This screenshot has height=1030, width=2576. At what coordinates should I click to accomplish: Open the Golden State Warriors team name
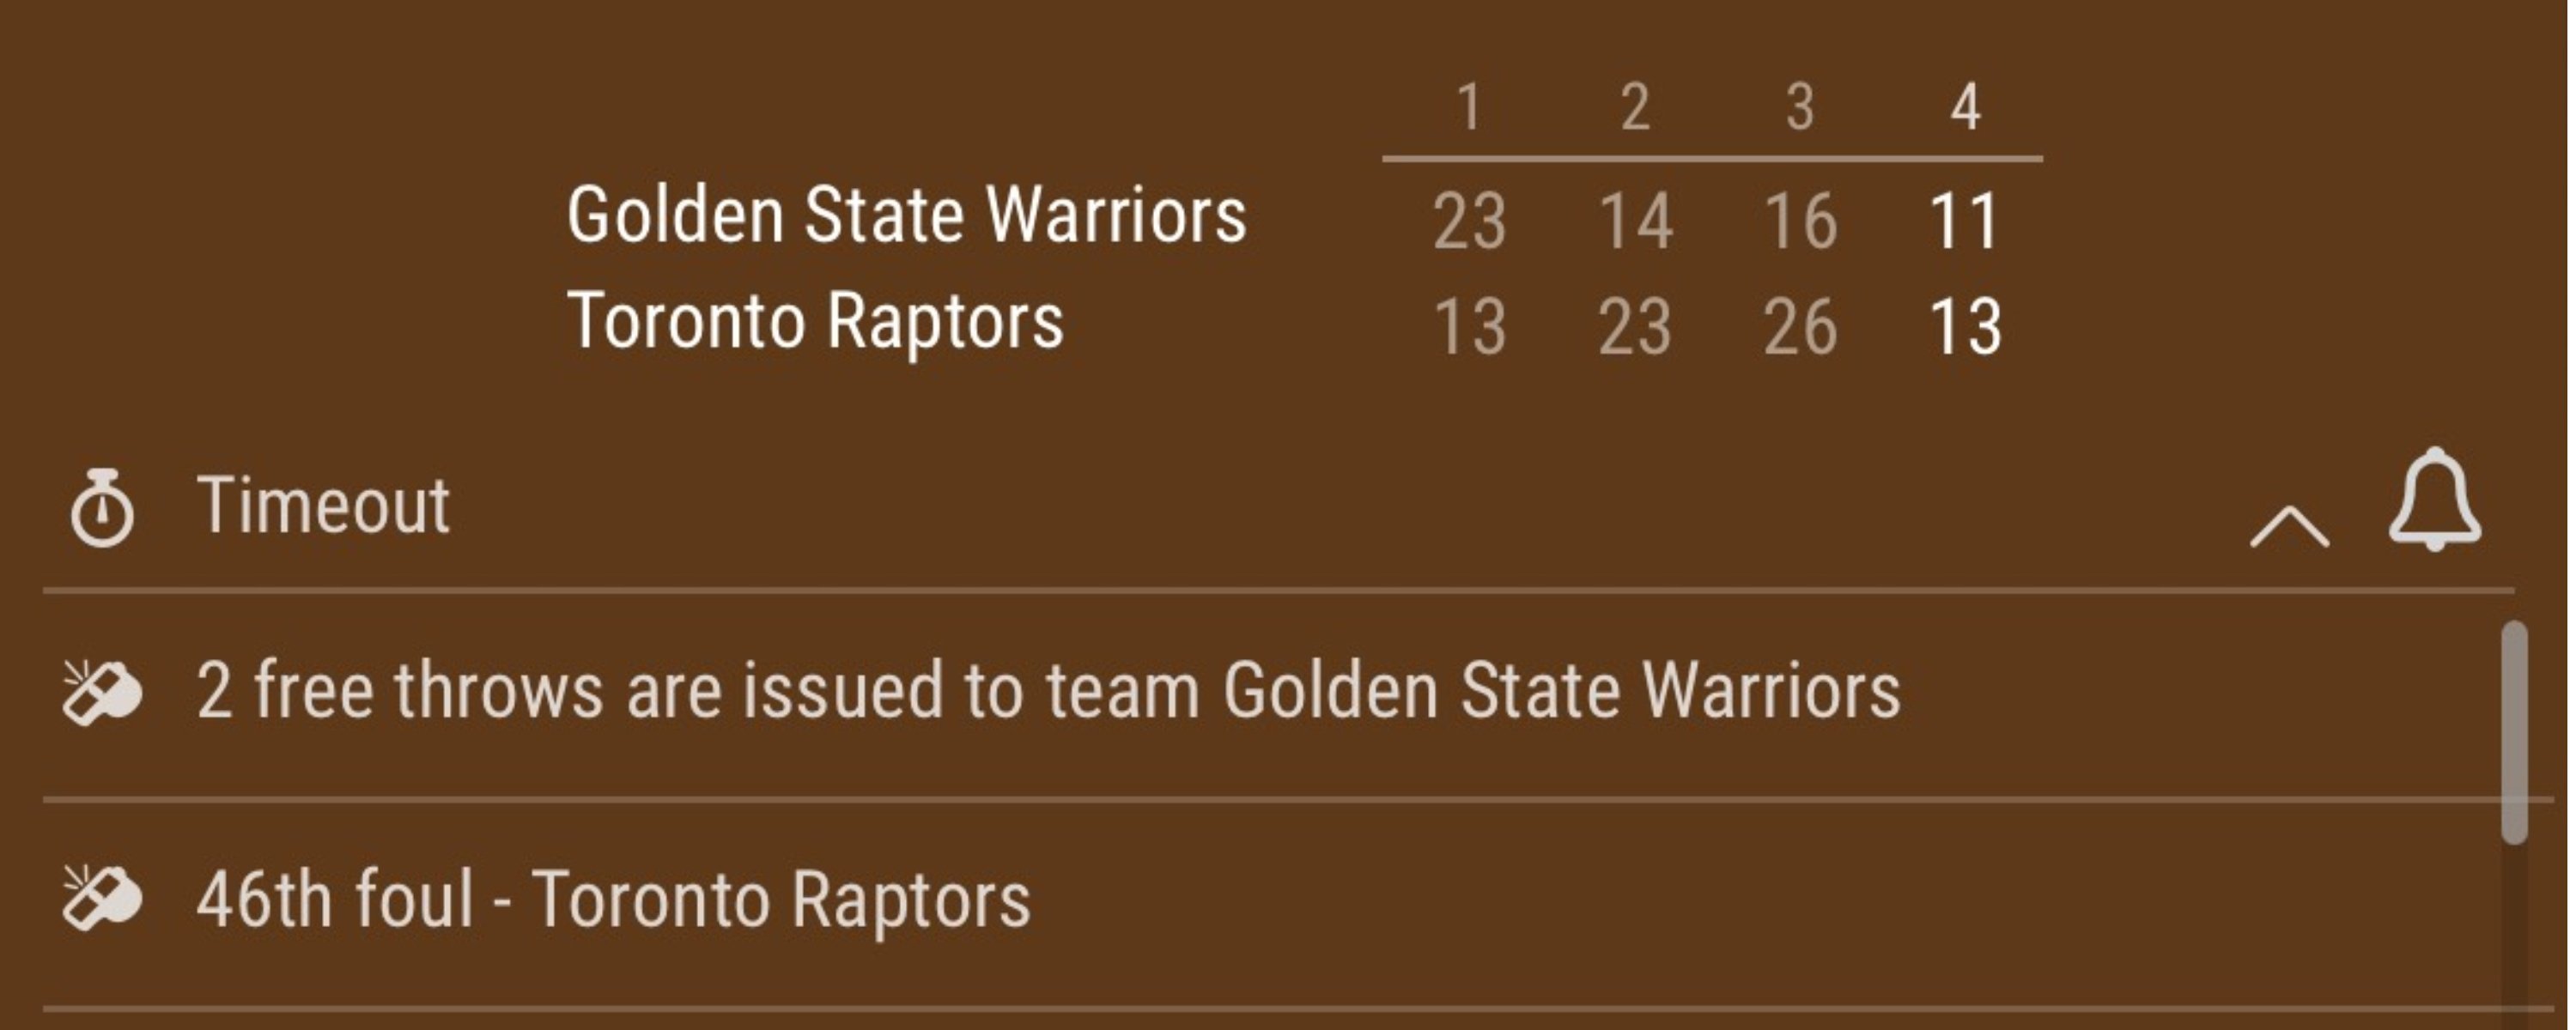point(906,215)
